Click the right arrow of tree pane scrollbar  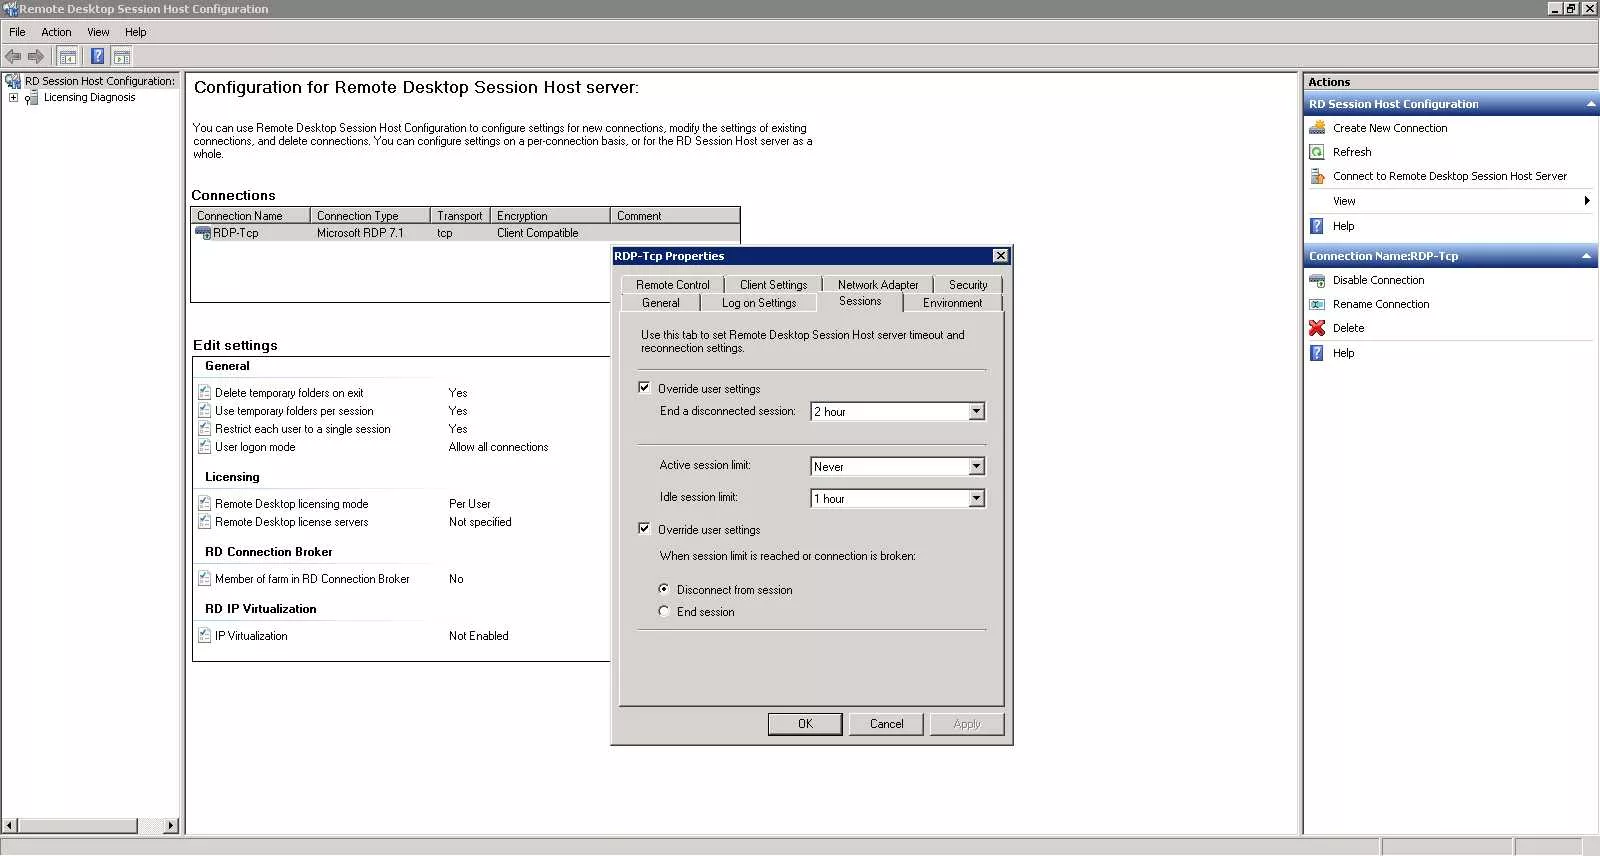coord(171,826)
